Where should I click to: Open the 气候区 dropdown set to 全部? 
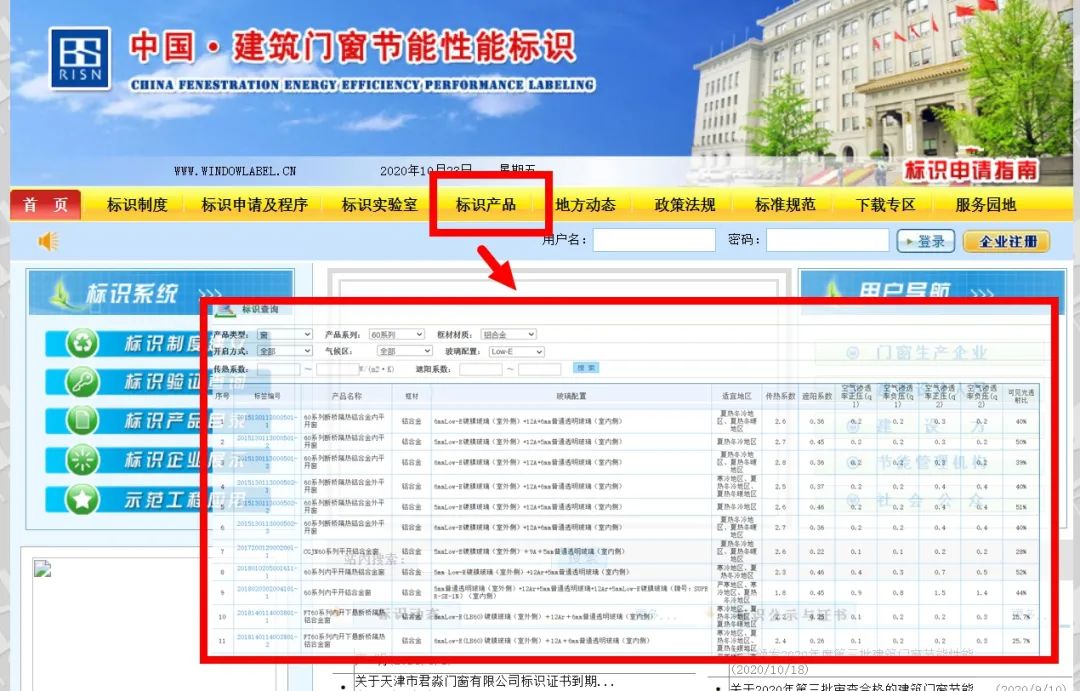pos(403,351)
